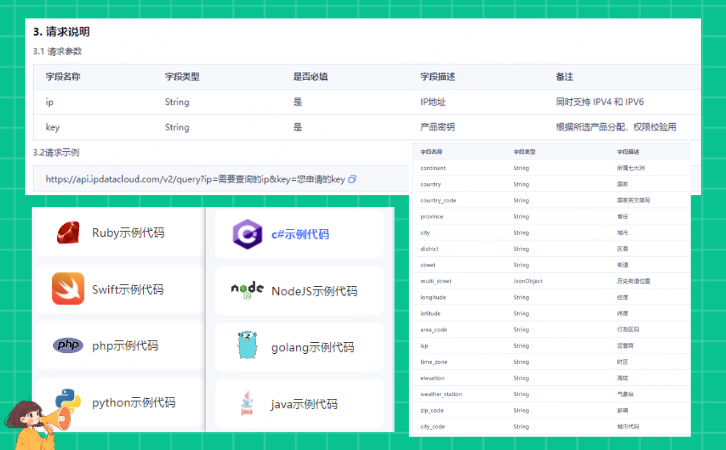Click the Python snake logo

68,401
